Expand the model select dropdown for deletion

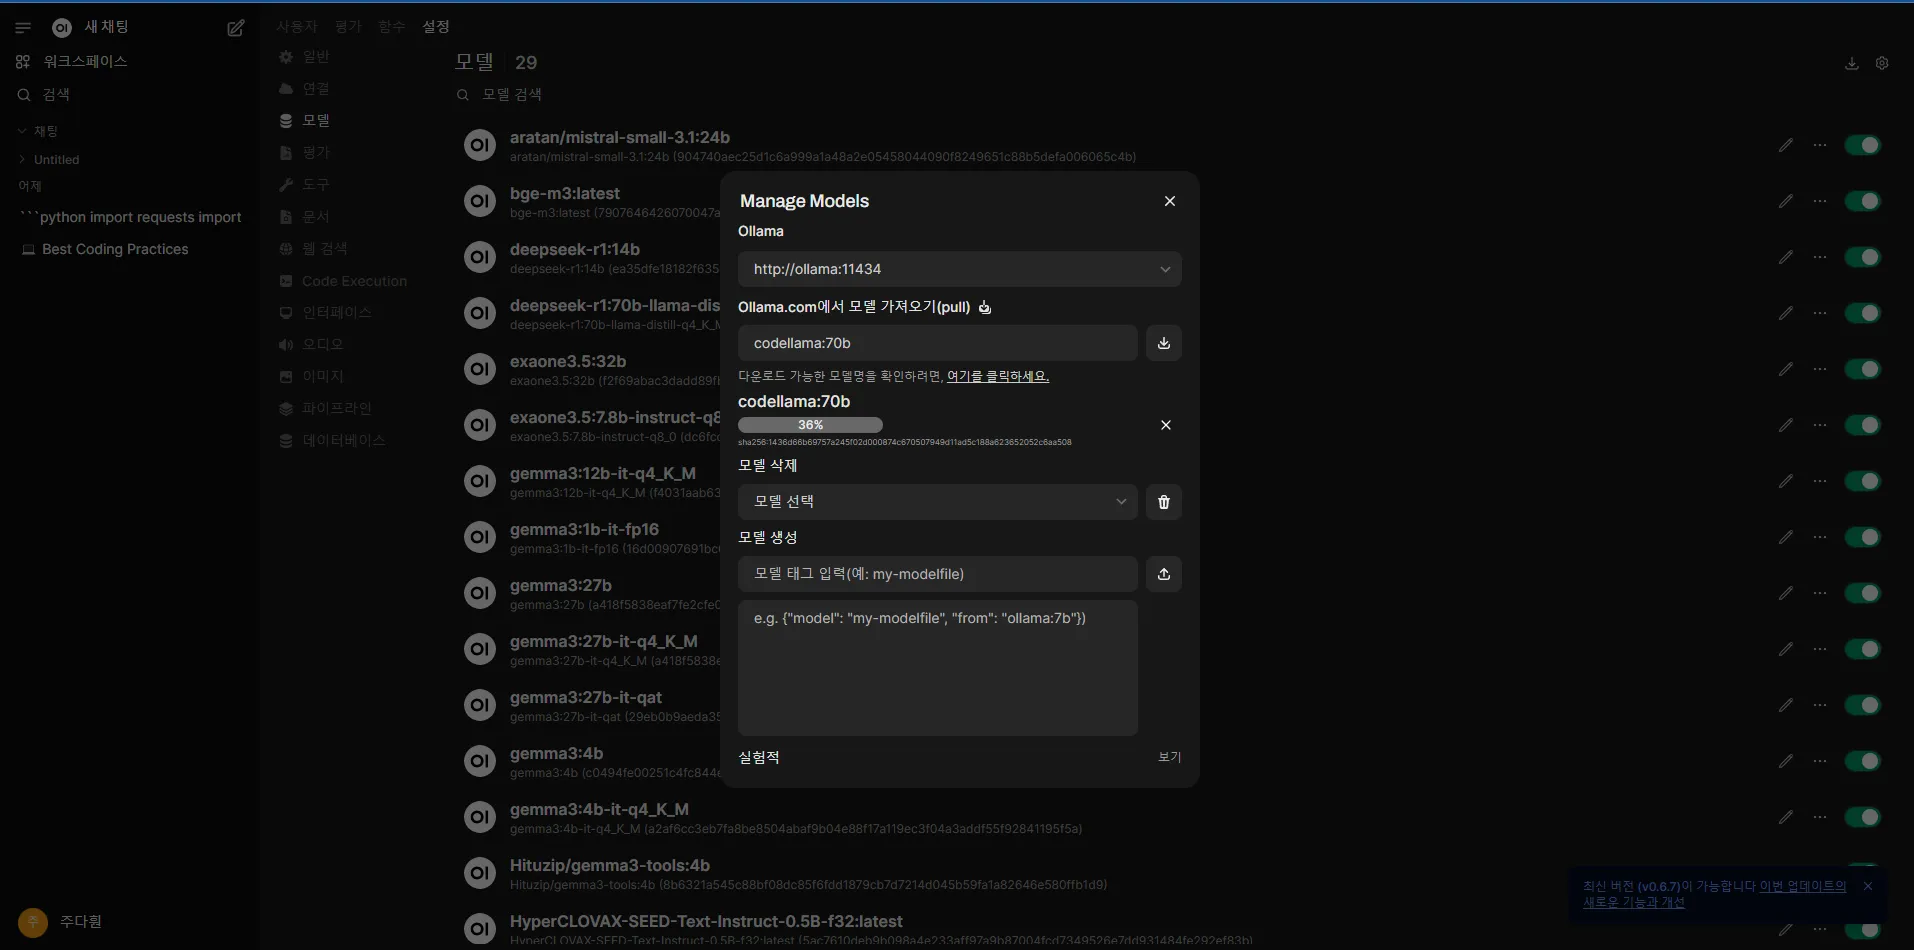coord(937,502)
